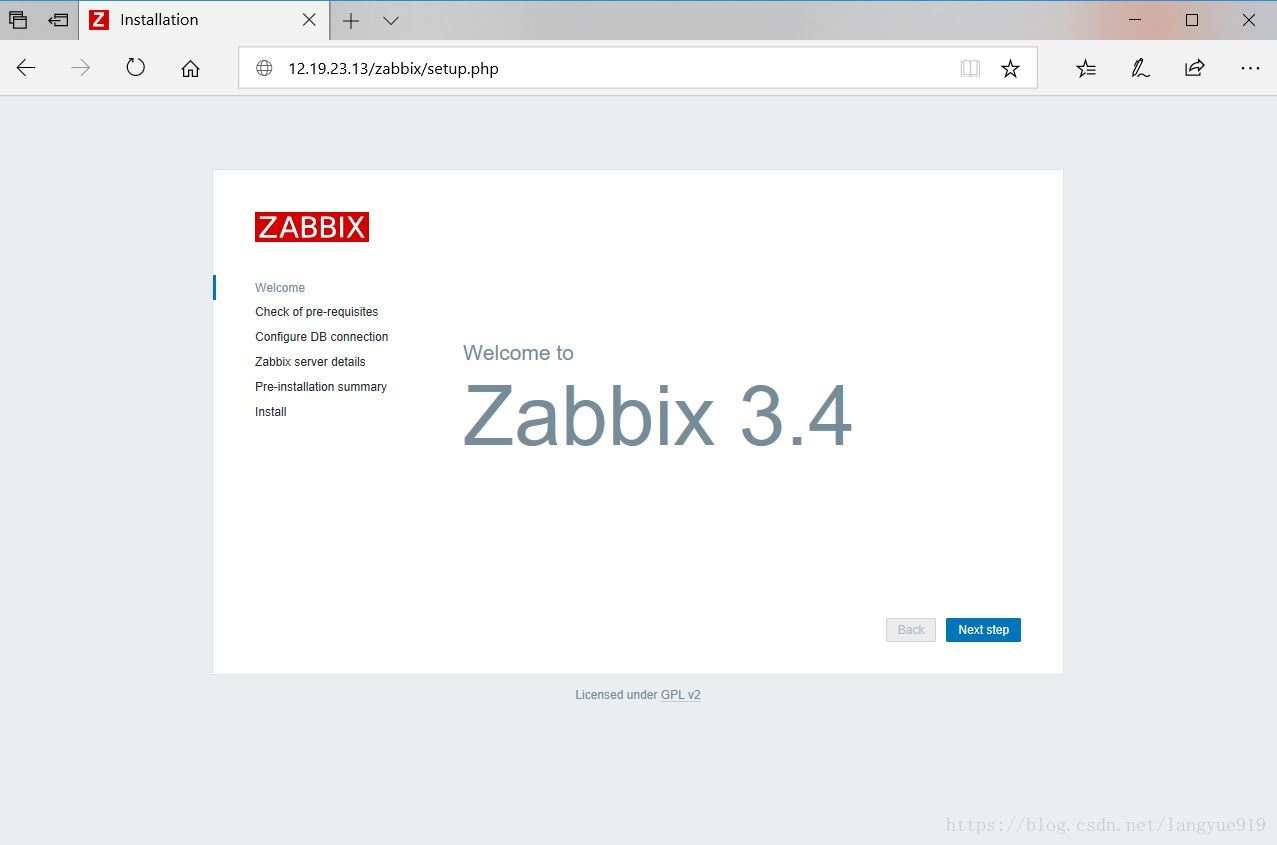Select Zabbix server details step
1277x845 pixels.
pyautogui.click(x=310, y=362)
